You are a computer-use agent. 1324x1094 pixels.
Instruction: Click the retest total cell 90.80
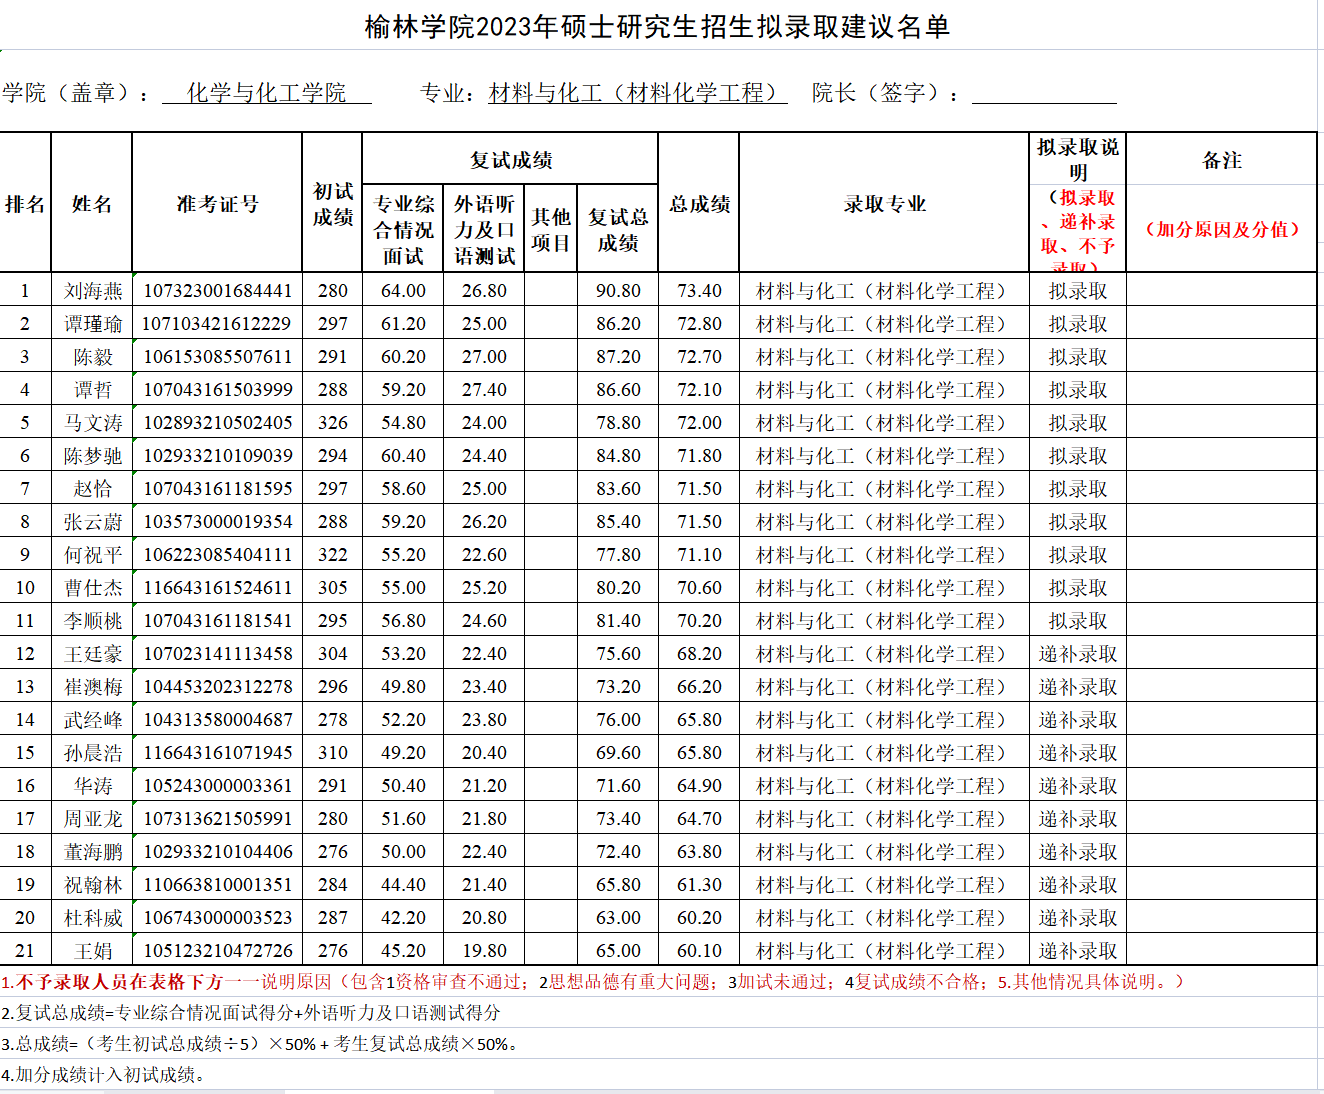click(618, 291)
